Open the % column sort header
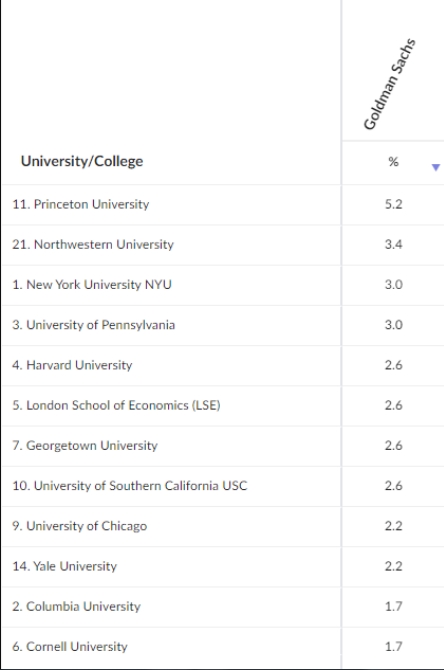444x670 pixels. 393,162
